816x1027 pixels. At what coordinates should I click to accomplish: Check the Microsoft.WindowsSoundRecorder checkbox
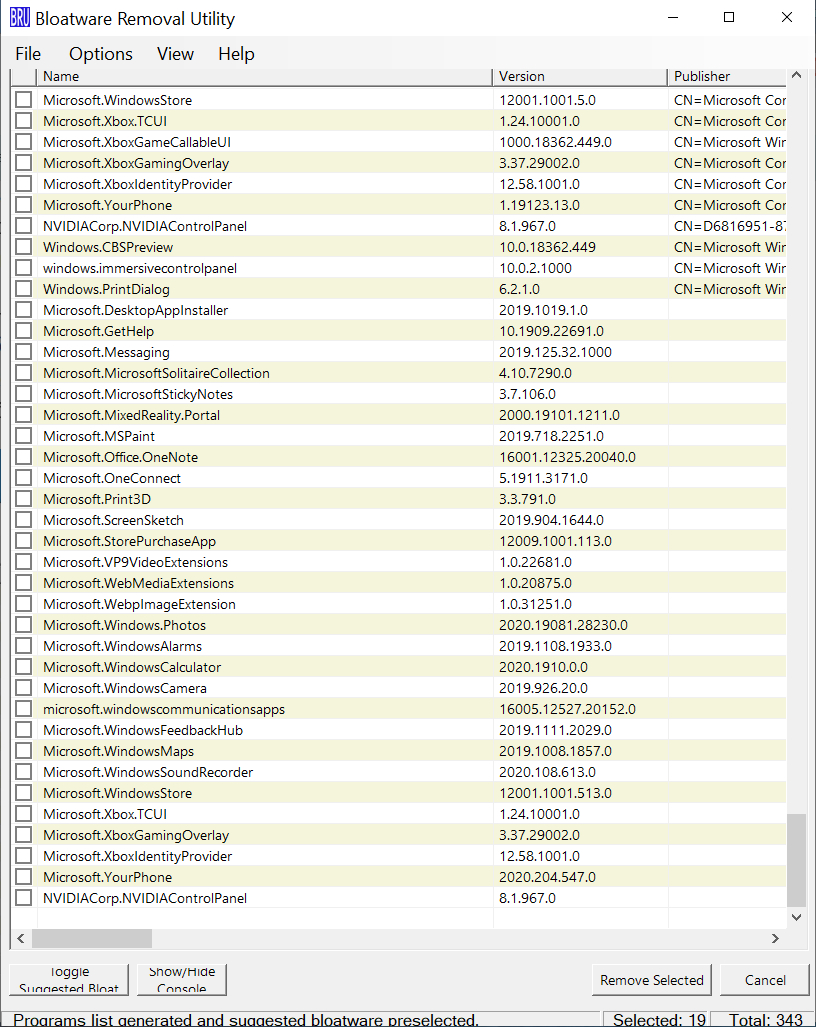click(x=24, y=771)
